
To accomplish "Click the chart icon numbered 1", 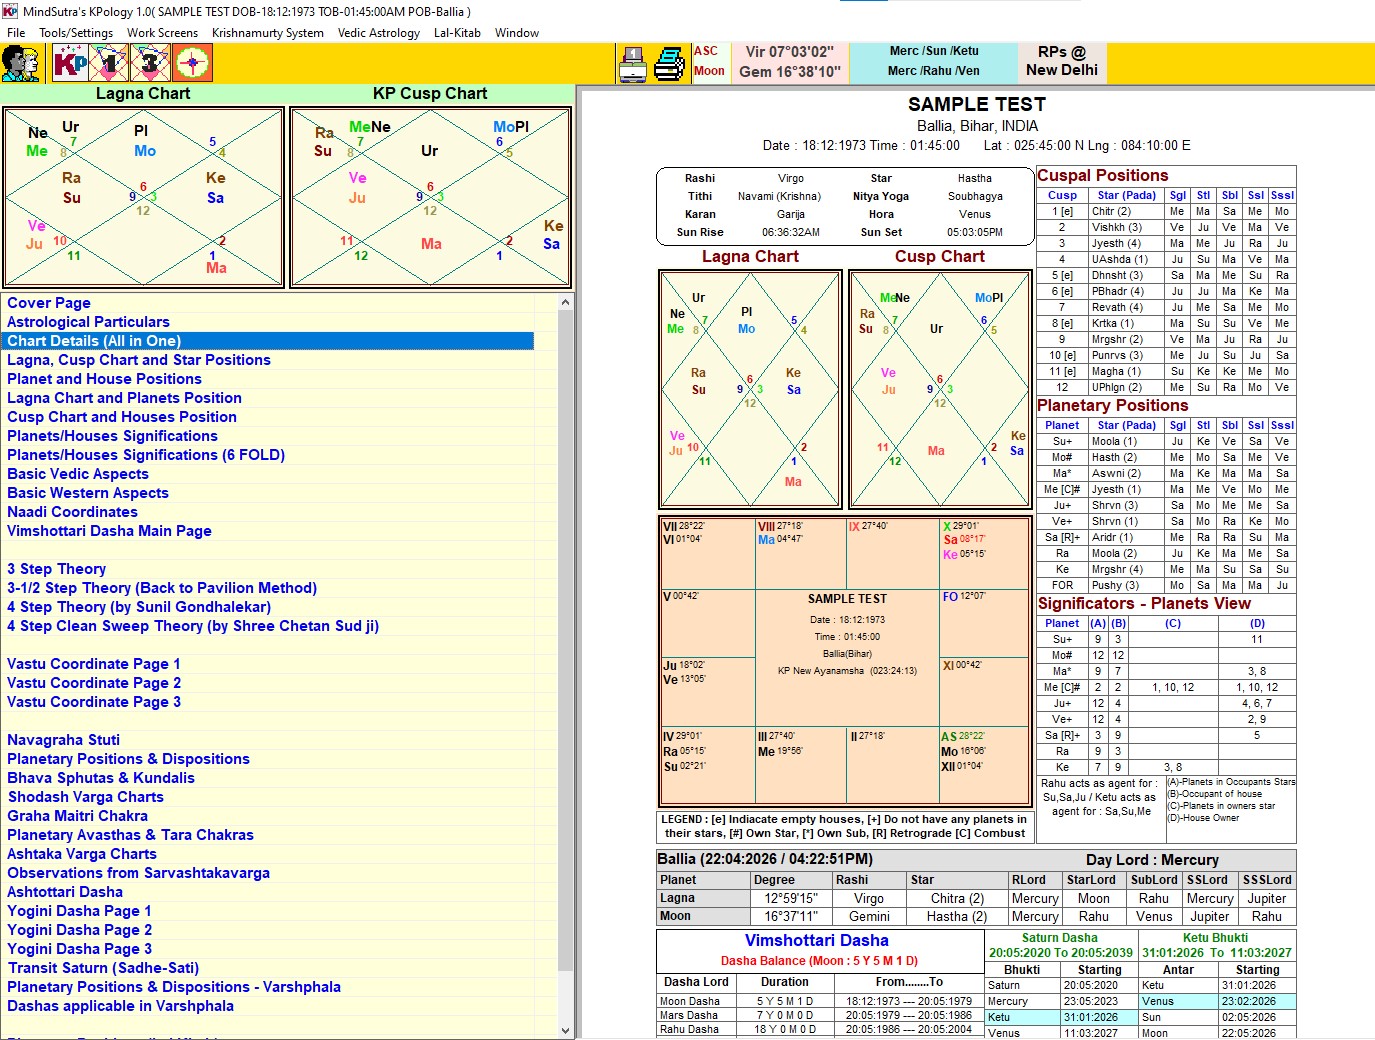I will [x=110, y=63].
